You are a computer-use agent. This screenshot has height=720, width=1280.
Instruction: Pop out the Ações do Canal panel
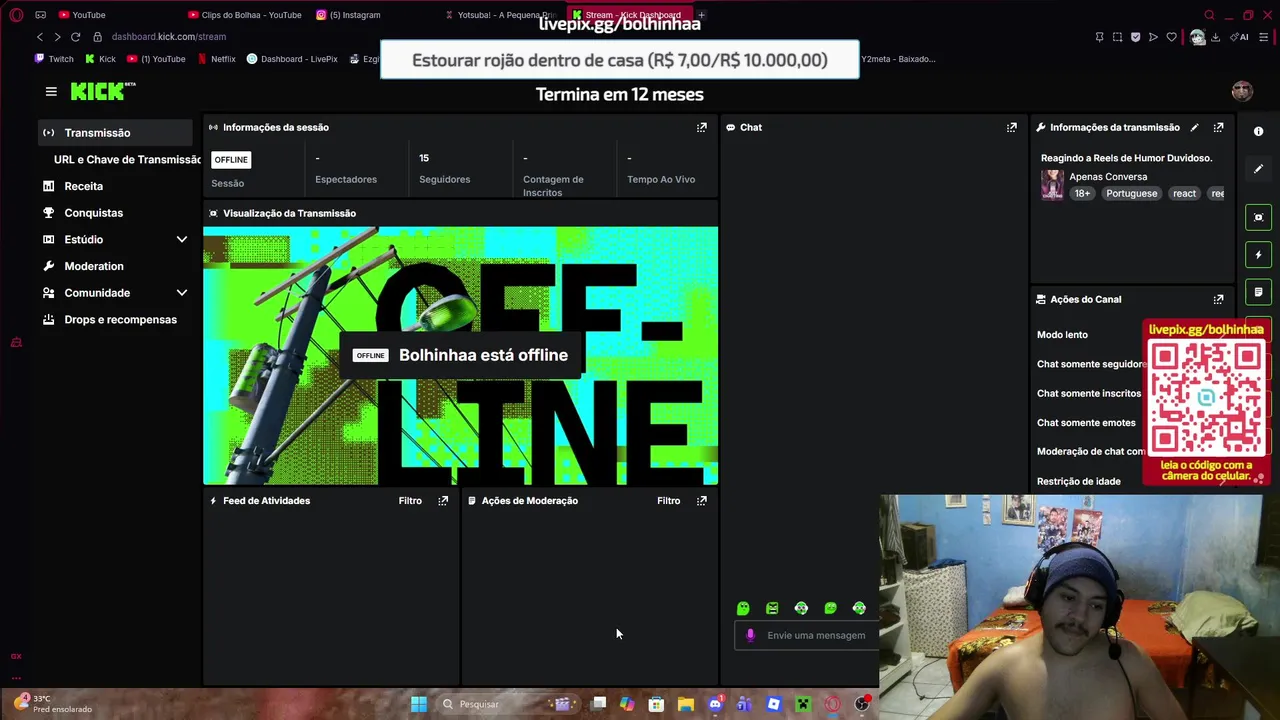tap(1218, 299)
